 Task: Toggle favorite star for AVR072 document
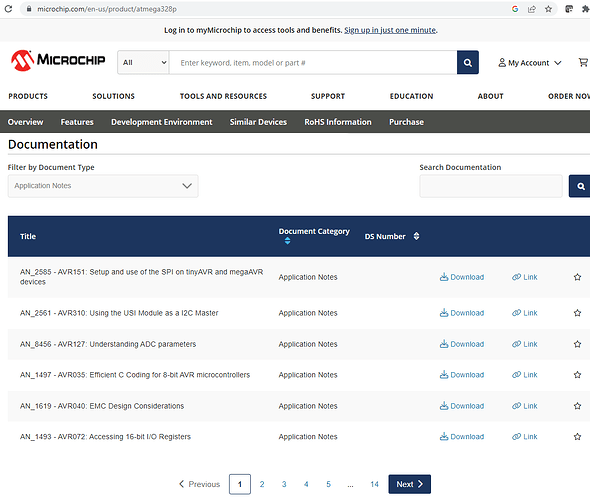(577, 437)
